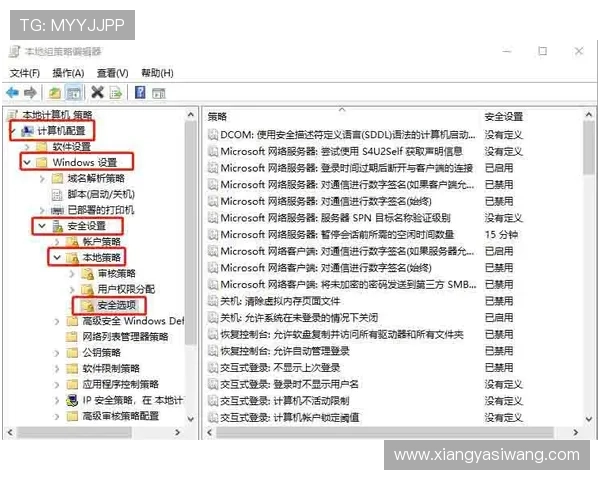Screen dimensions: 600x480
Task: Select Microsoft 网络服务器 SPN 目标名称验证级别
Action: tap(336, 218)
